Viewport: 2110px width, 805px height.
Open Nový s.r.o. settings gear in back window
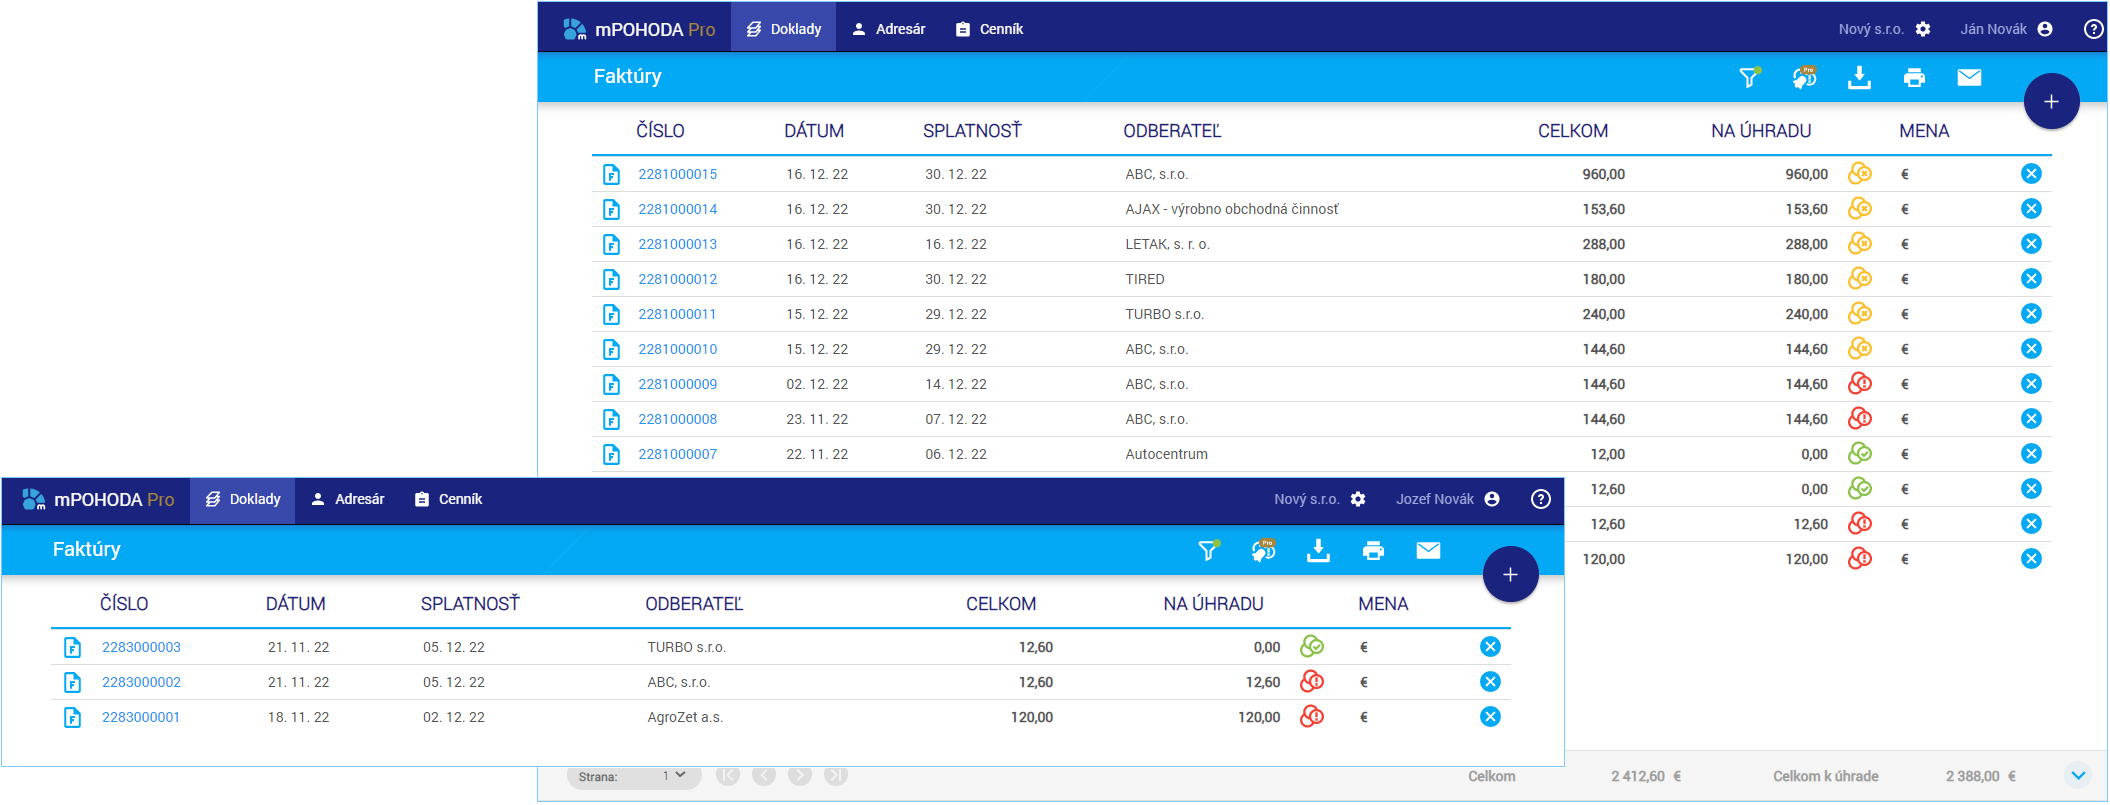click(1923, 29)
